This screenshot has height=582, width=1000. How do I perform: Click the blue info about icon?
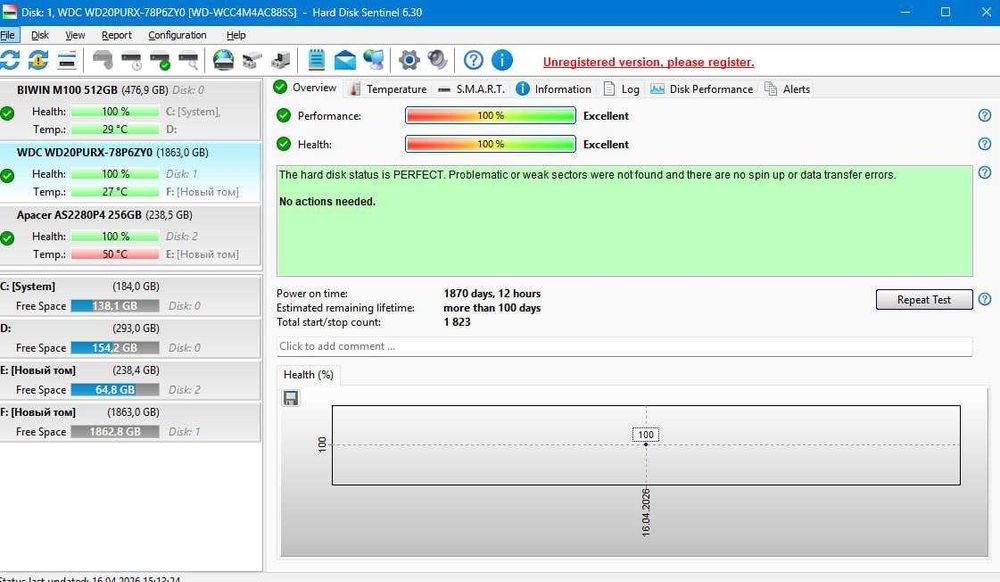502,61
